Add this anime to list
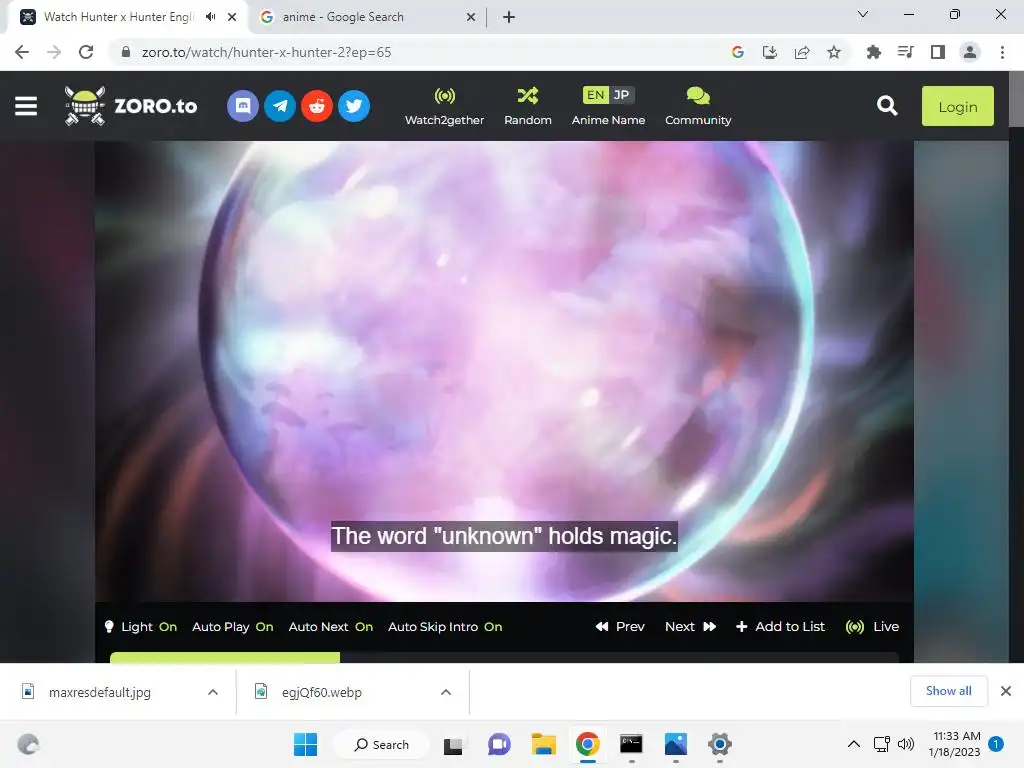Viewport: 1024px width, 768px height. tap(780, 627)
